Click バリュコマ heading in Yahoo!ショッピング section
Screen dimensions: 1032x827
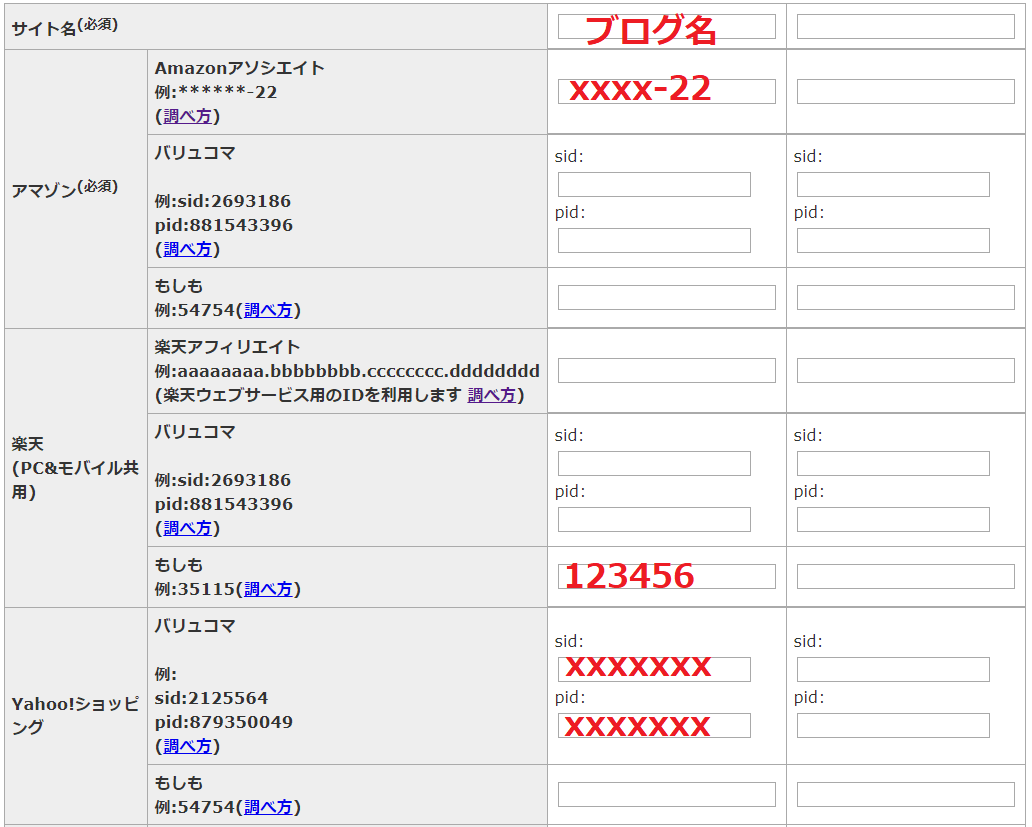(x=195, y=626)
